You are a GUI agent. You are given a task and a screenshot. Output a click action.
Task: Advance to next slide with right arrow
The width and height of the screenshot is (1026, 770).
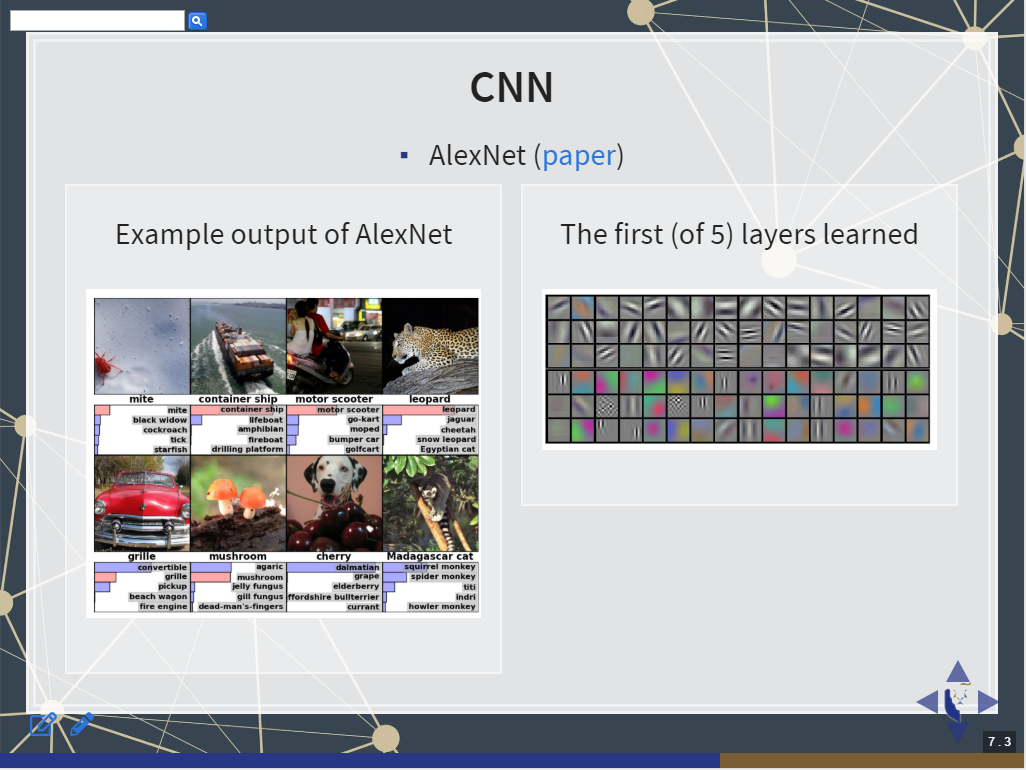tap(988, 702)
